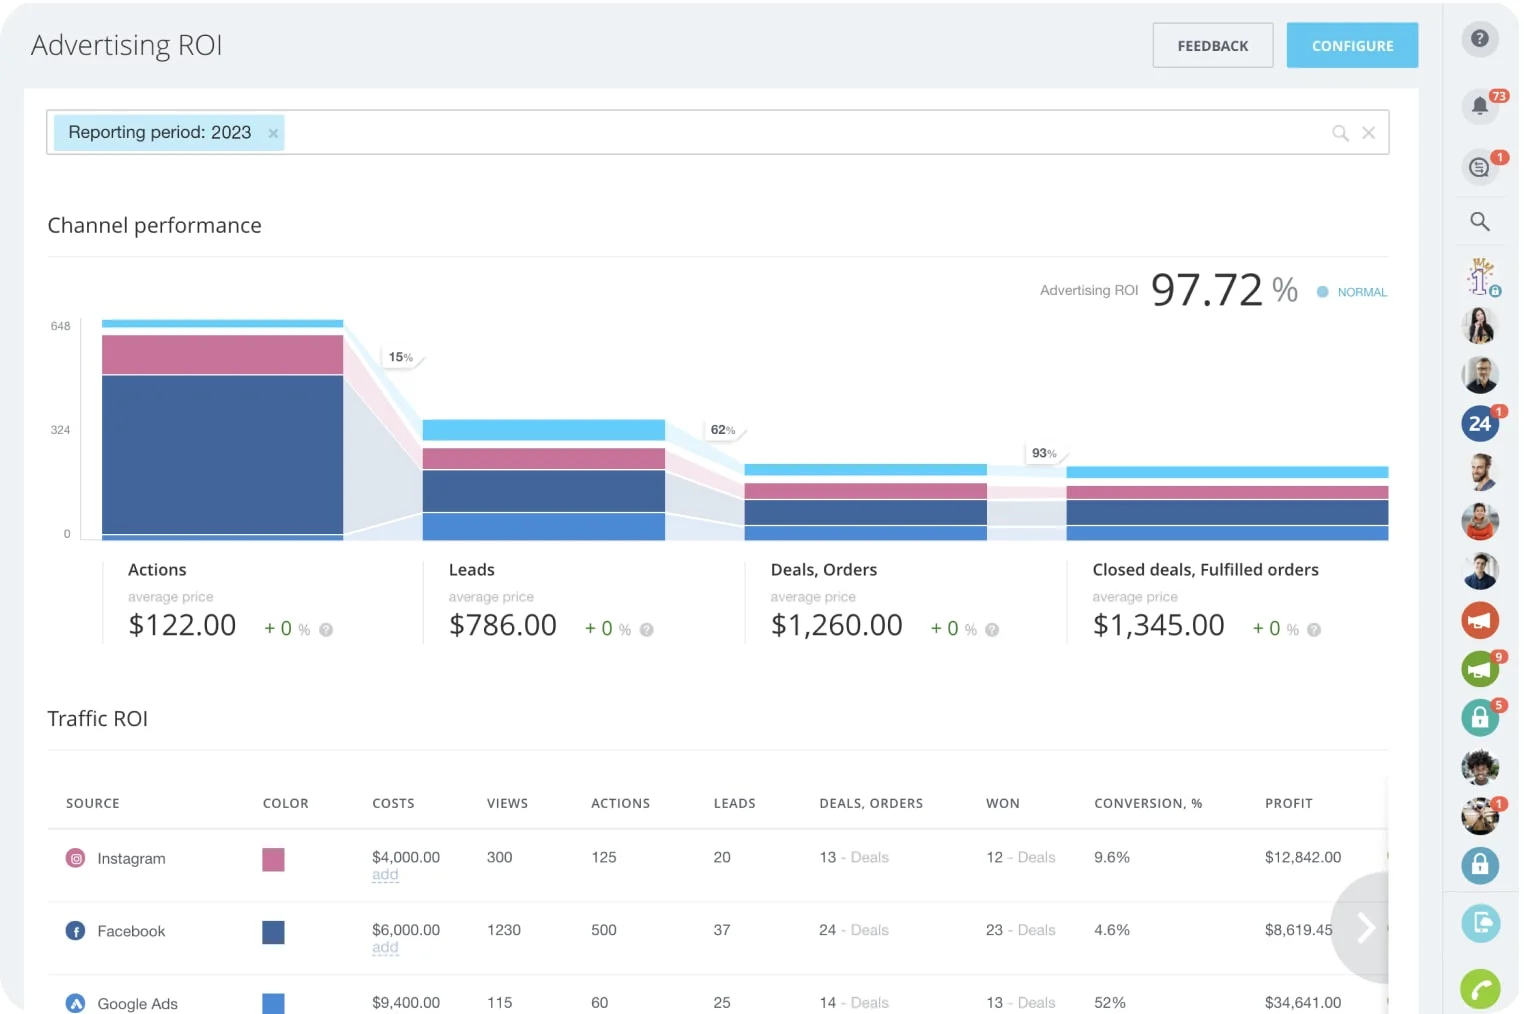Remove the Reporting period 2023 filter
The width and height of the screenshot is (1524, 1014).
272,132
